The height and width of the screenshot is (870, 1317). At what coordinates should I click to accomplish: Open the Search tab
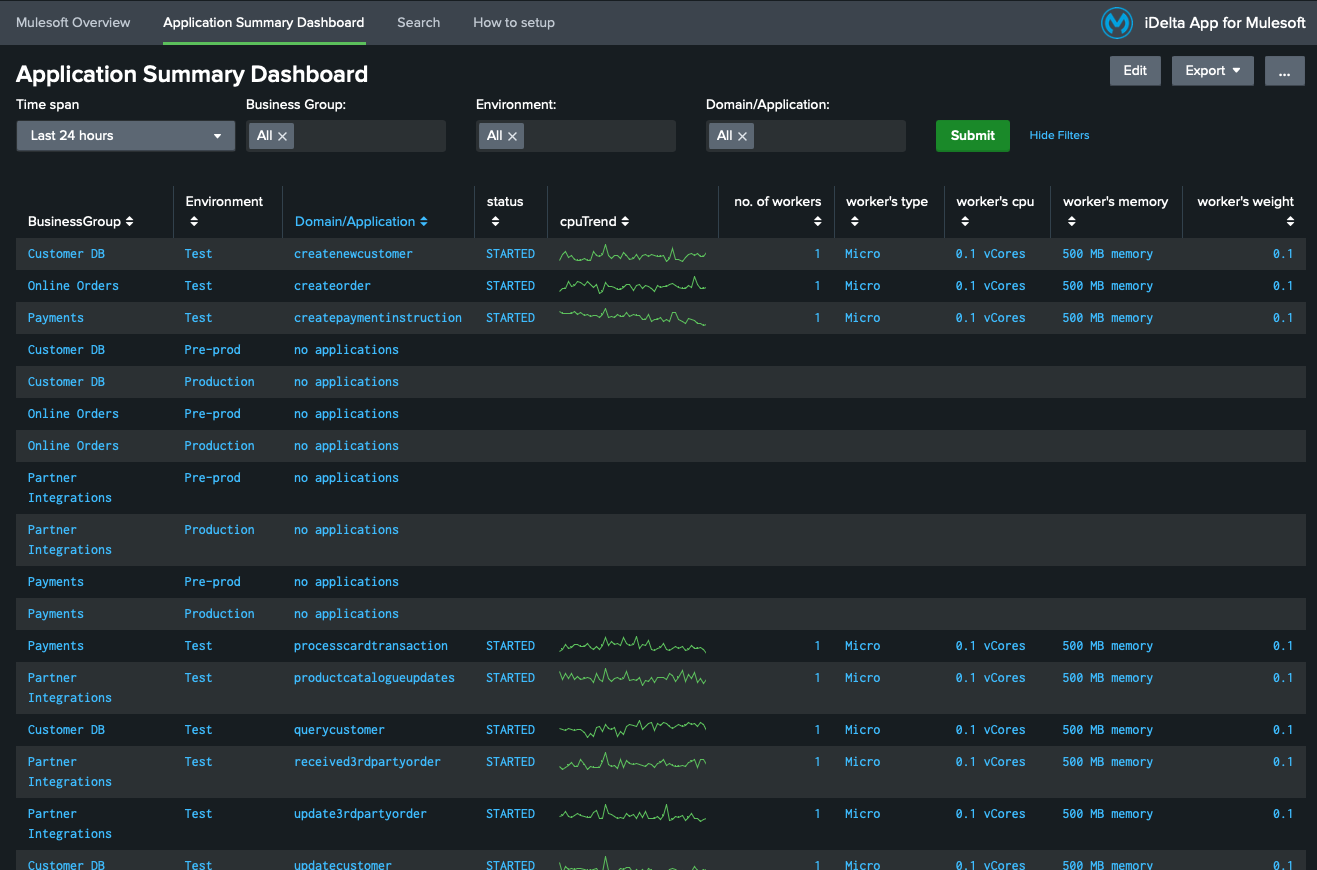coord(418,22)
